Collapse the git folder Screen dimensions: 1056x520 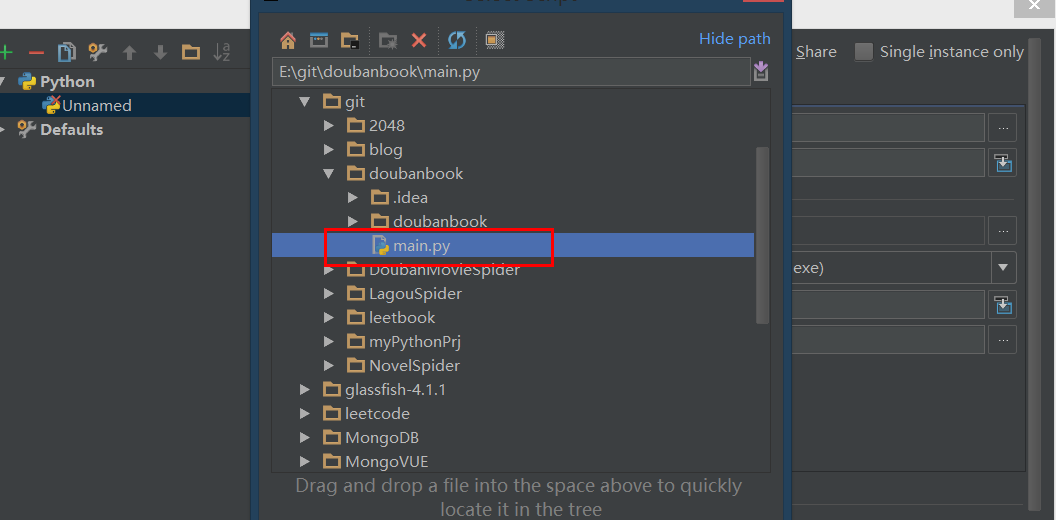[304, 102]
